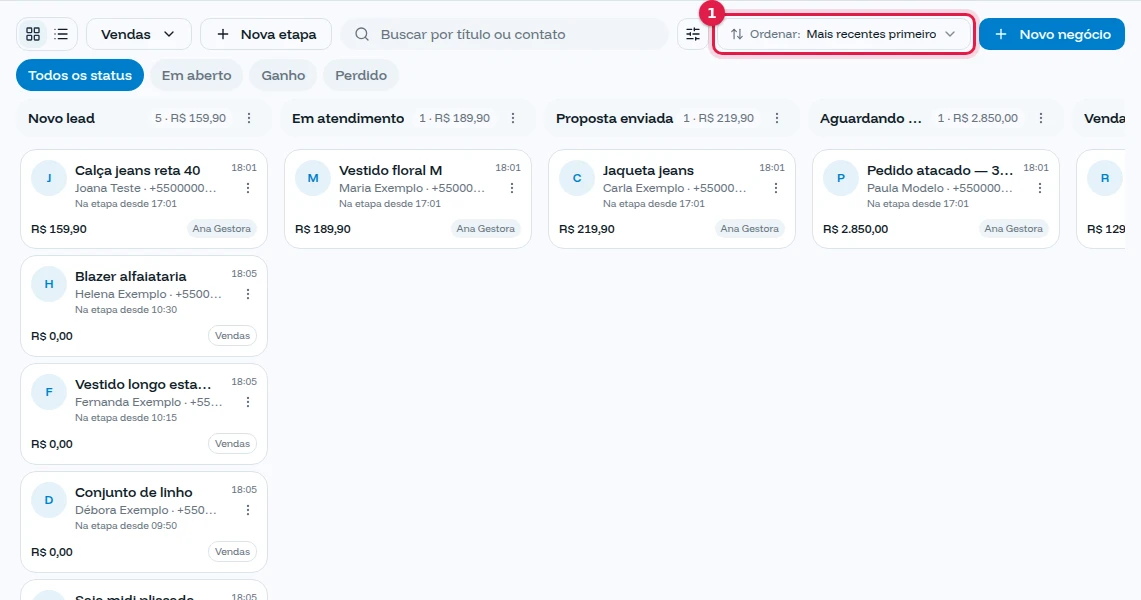This screenshot has height=600, width=1141.
Task: Open options menu for Em atendimento column
Action: pyautogui.click(x=513, y=118)
